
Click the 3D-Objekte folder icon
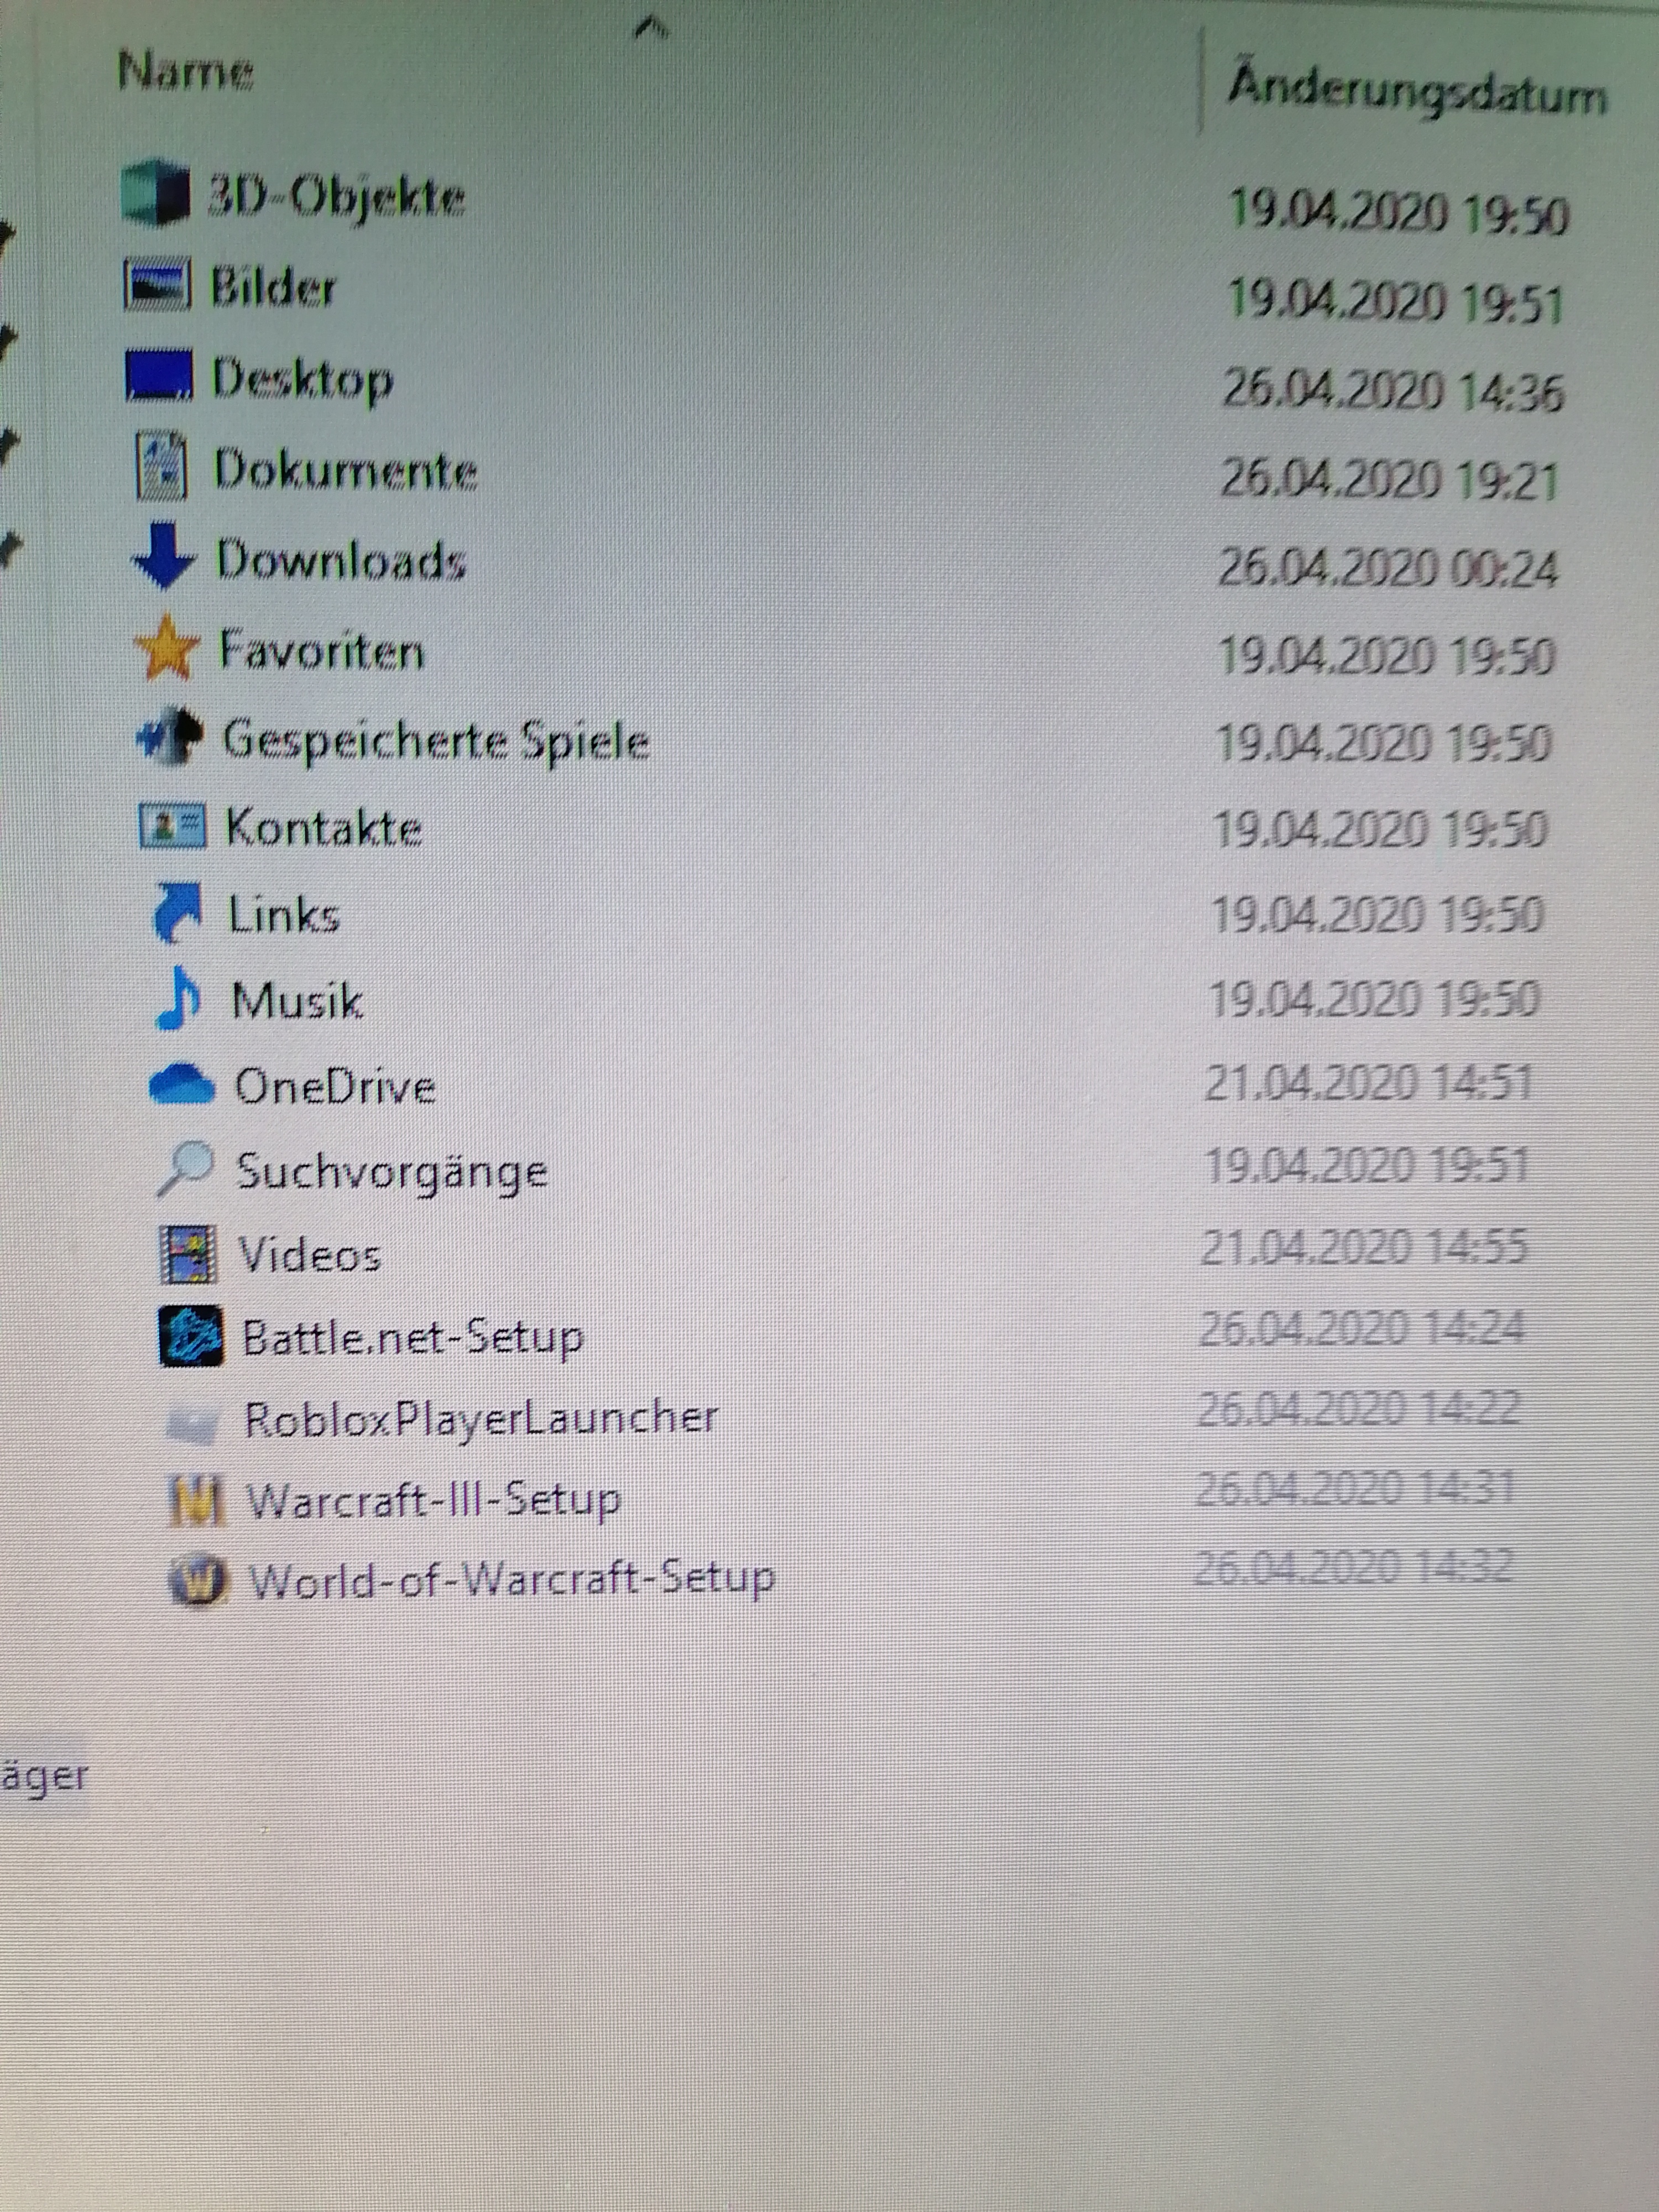[x=155, y=192]
